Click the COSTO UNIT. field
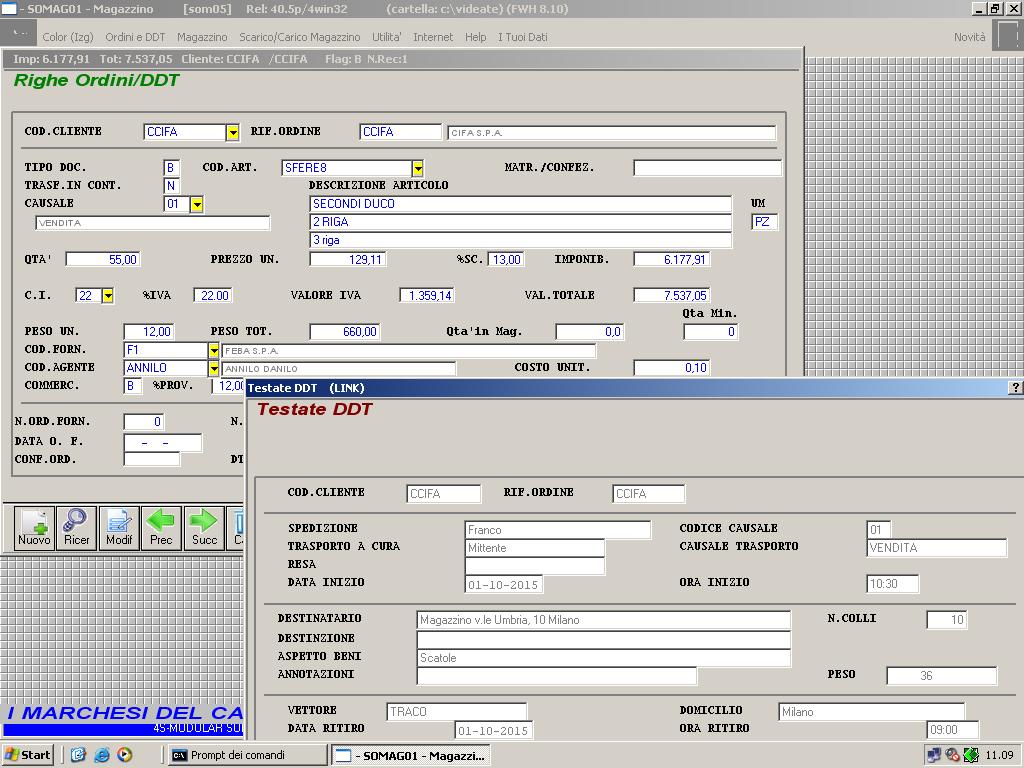The image size is (1024, 768). pos(671,368)
